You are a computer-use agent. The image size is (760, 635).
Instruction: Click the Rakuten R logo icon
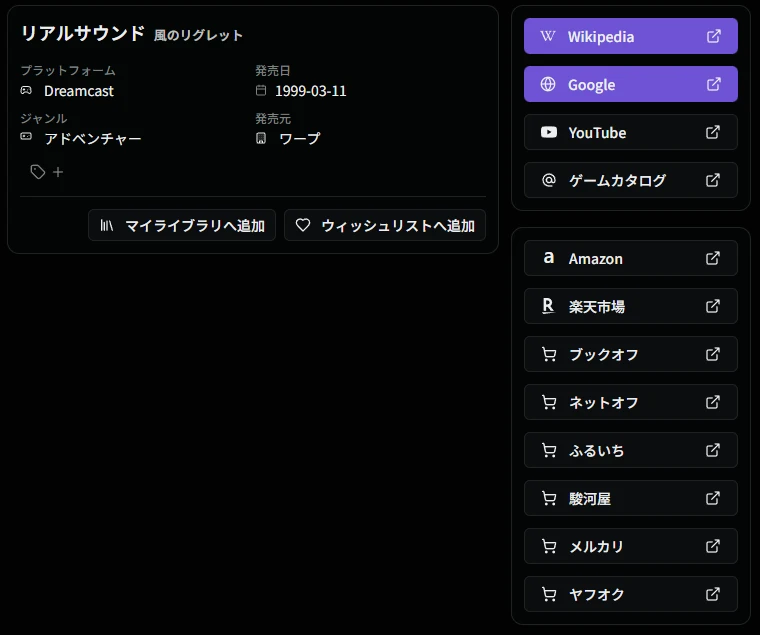tap(548, 306)
